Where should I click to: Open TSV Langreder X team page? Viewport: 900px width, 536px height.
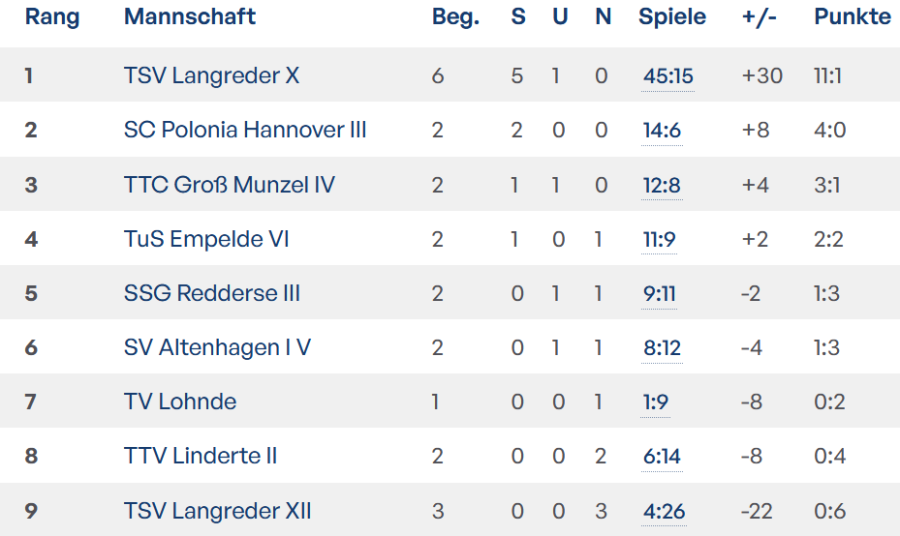tap(211, 76)
